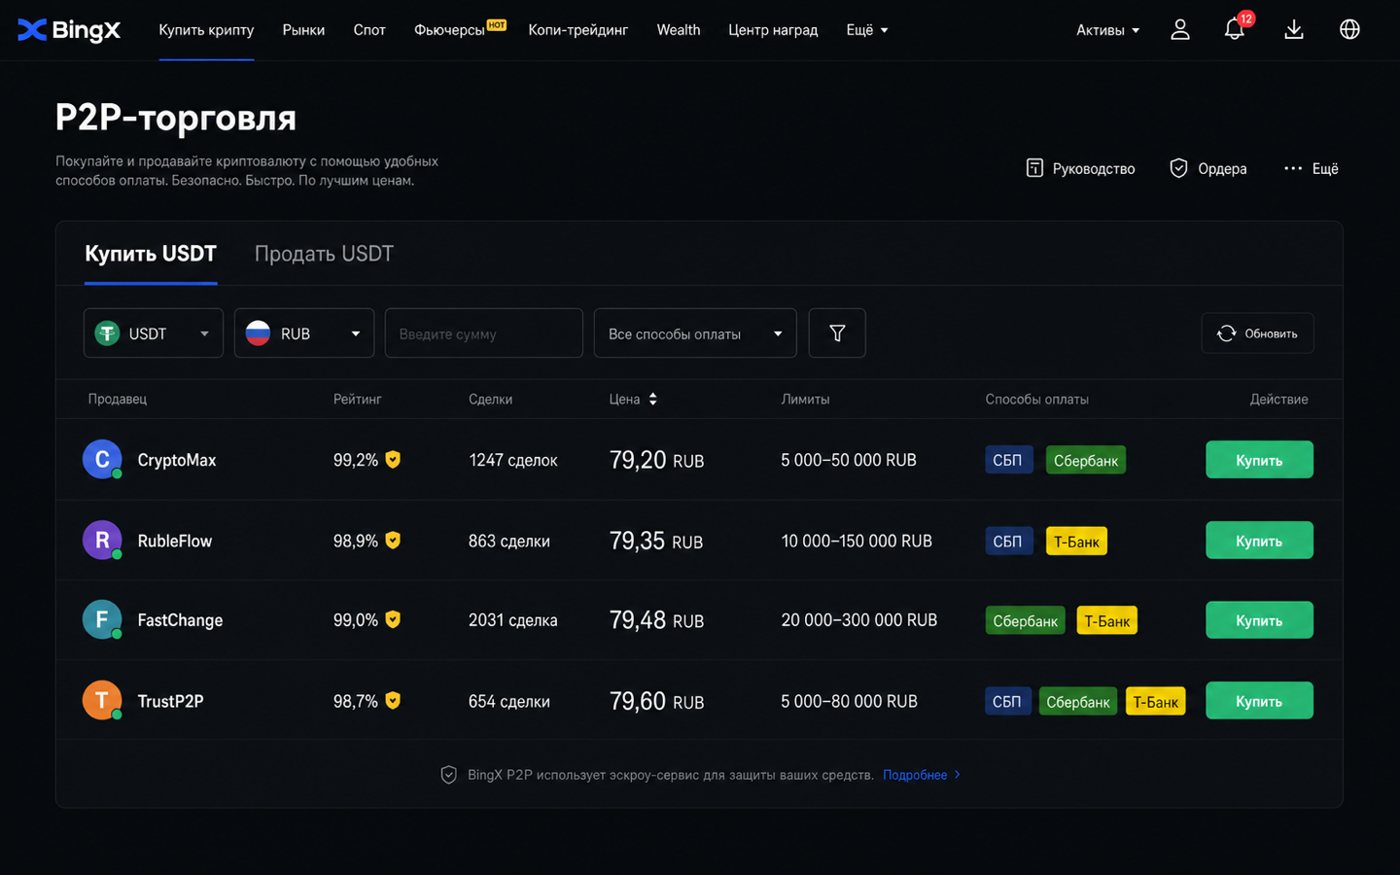Click limit 10 000–150 000 RUB
This screenshot has width=1400, height=875.
point(857,541)
